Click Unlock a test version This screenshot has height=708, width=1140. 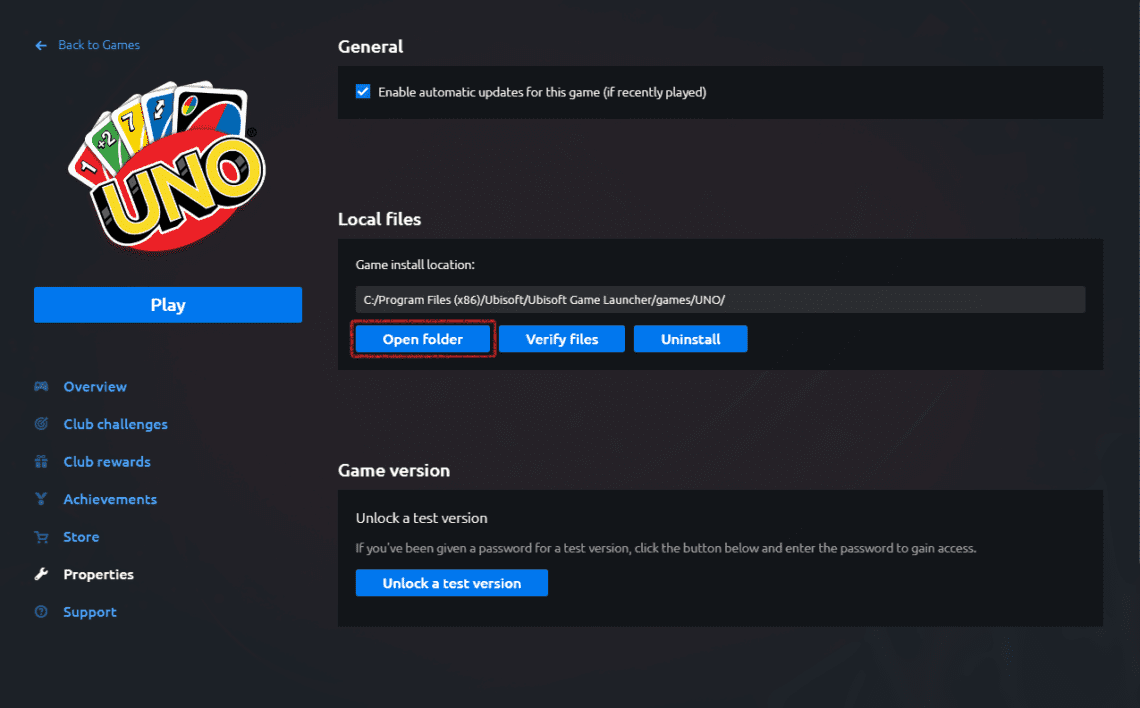451,582
